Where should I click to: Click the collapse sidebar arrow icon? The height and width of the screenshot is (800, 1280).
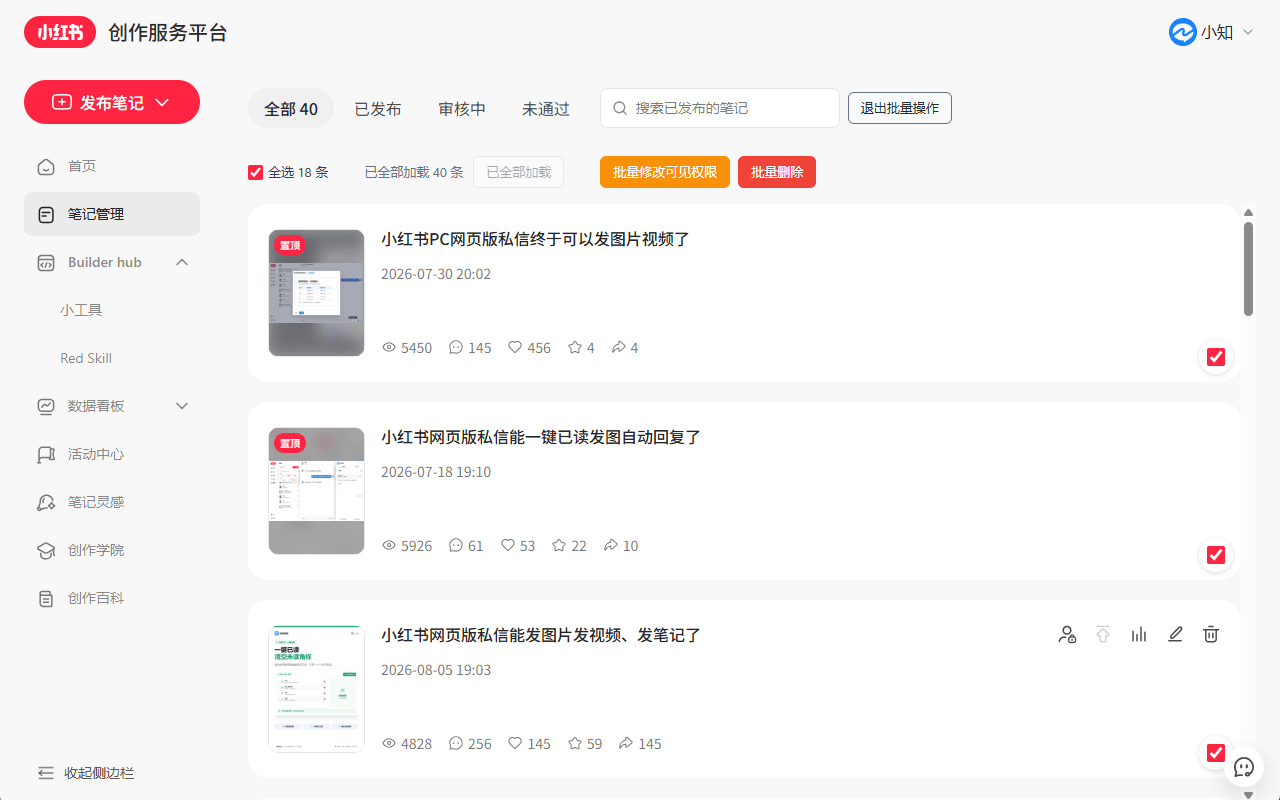[x=46, y=773]
